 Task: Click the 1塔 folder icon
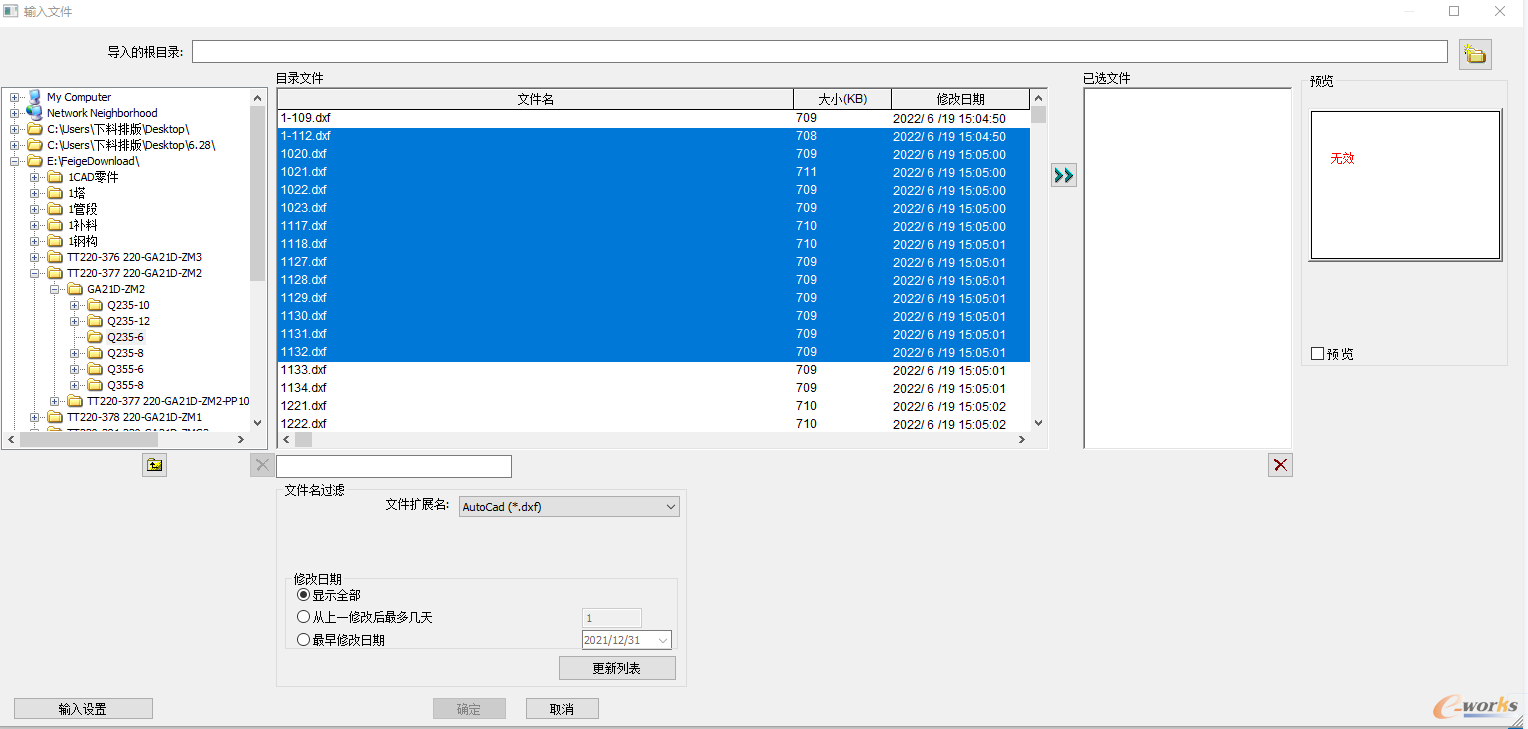(55, 193)
